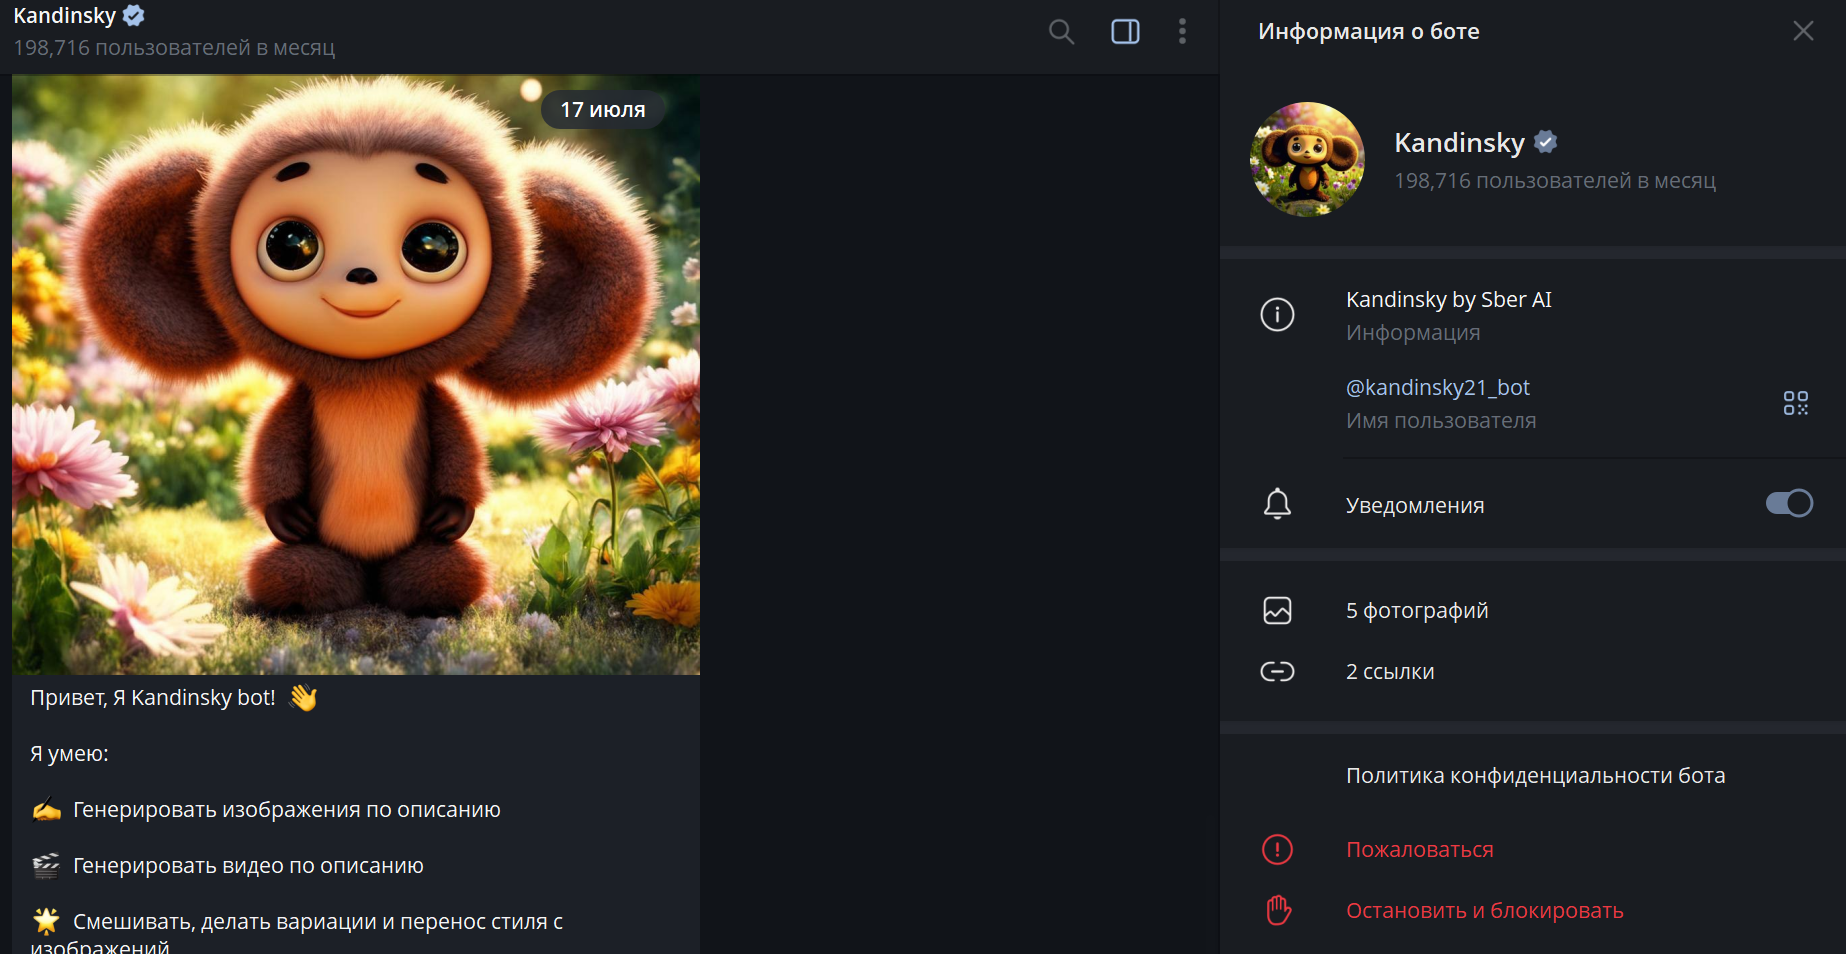Click the star emoji in the message
Image resolution: width=1846 pixels, height=954 pixels.
[x=46, y=921]
